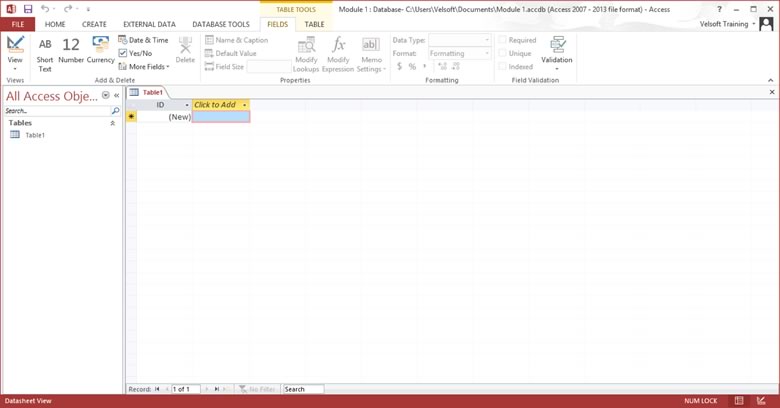Go to the new blank record button
The image size is (780, 408).
click(227, 389)
